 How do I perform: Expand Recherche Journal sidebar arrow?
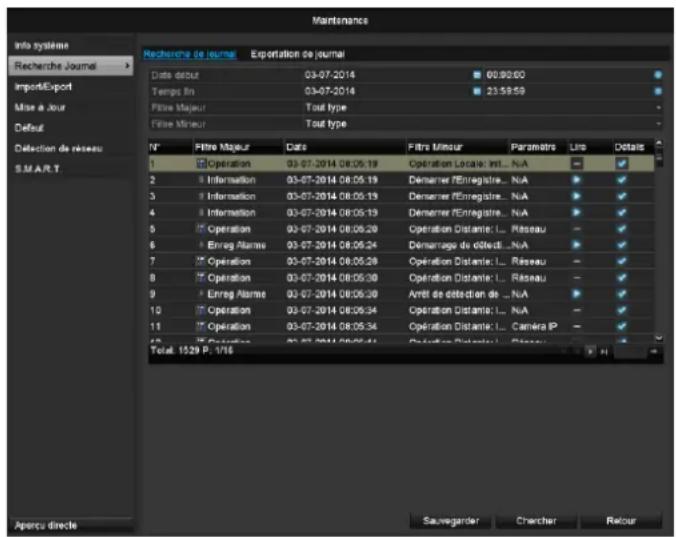[x=127, y=66]
